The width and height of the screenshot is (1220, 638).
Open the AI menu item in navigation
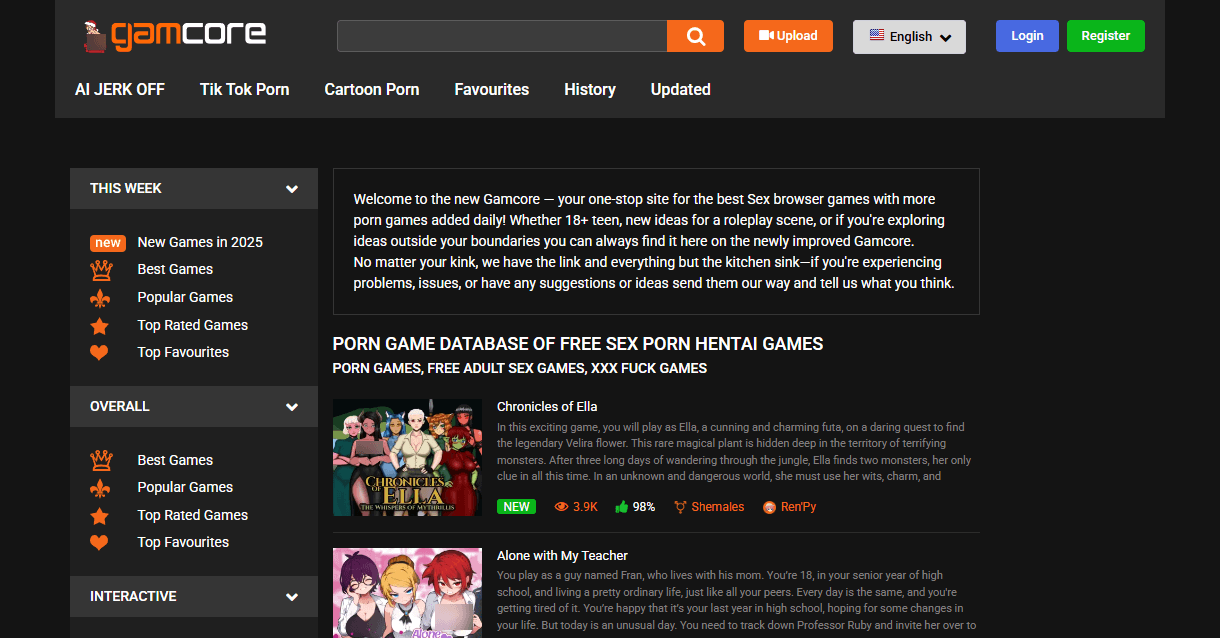tap(120, 89)
